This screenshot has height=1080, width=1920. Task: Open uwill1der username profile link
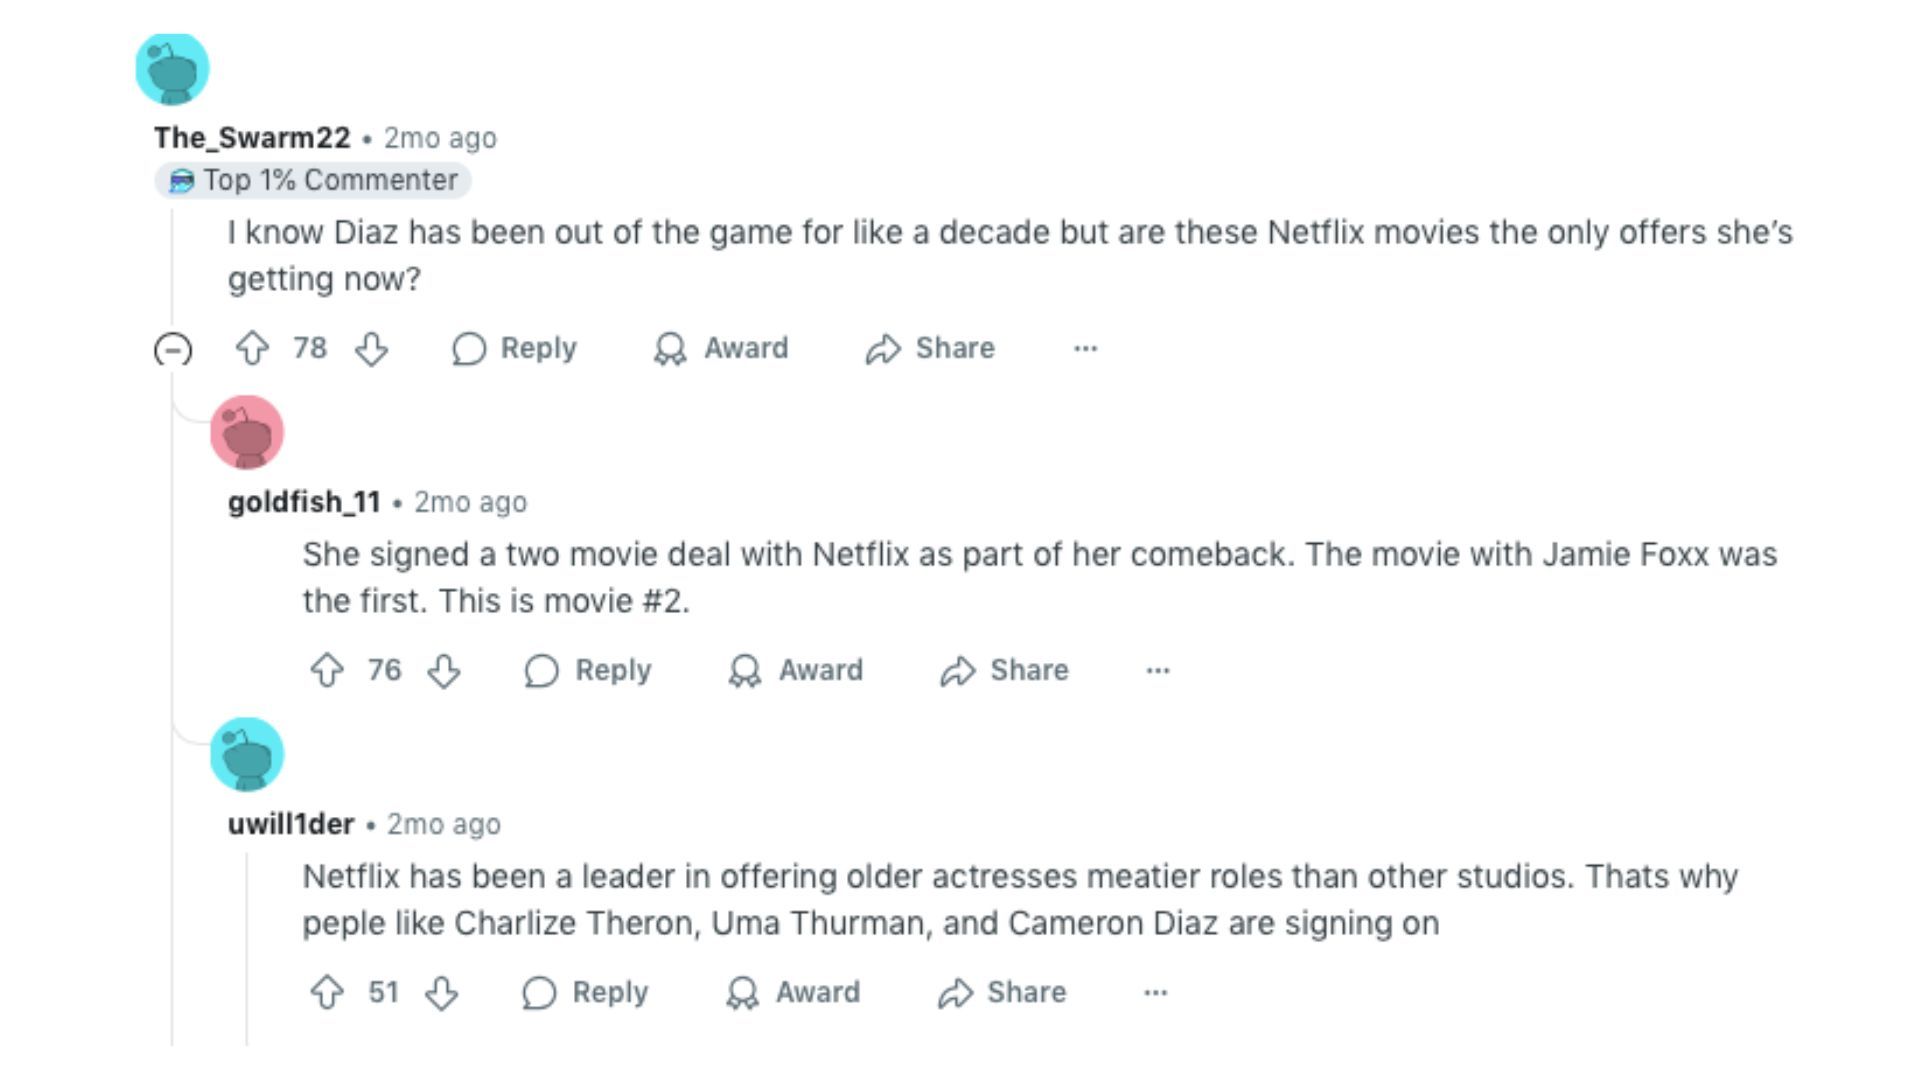point(291,824)
